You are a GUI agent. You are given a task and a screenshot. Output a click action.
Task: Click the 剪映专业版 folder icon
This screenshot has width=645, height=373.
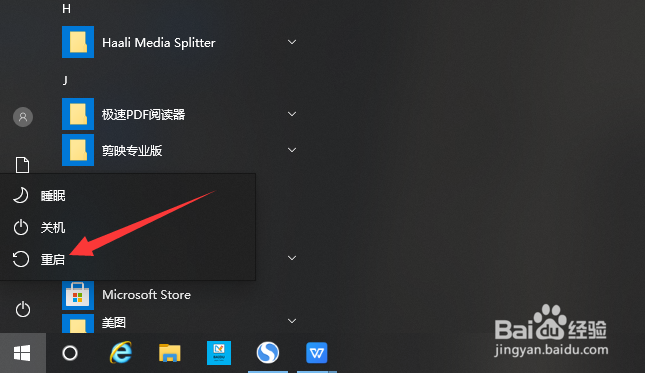coord(78,150)
